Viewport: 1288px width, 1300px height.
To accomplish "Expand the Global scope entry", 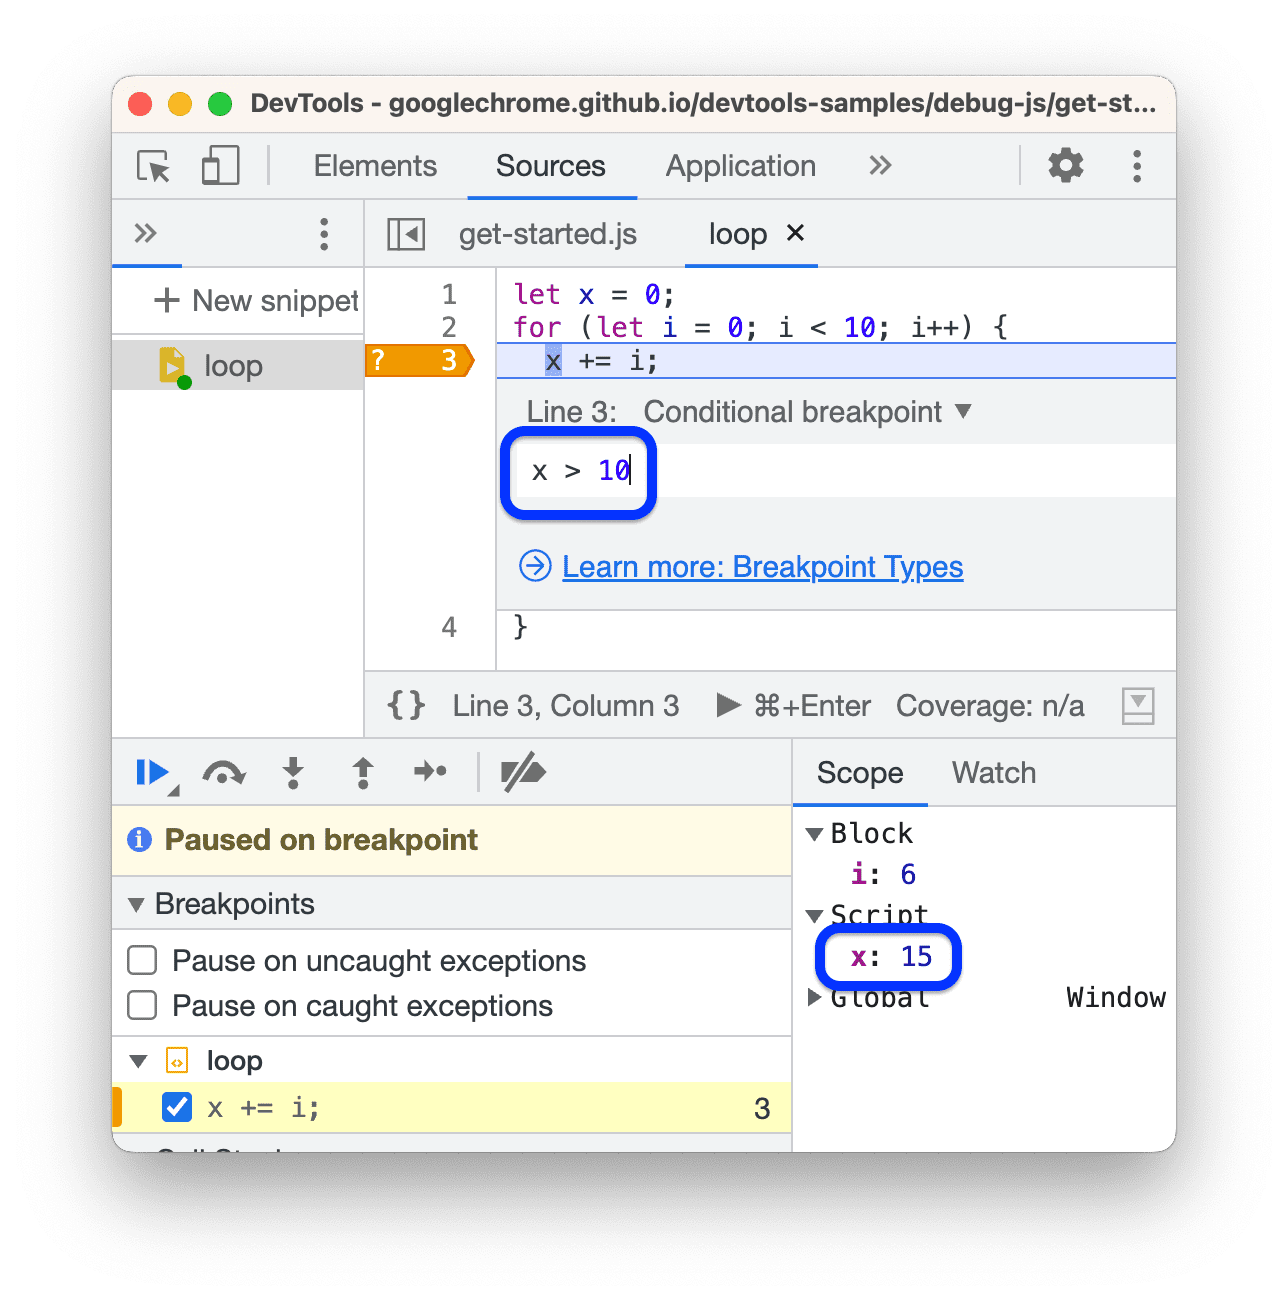I will [x=813, y=997].
